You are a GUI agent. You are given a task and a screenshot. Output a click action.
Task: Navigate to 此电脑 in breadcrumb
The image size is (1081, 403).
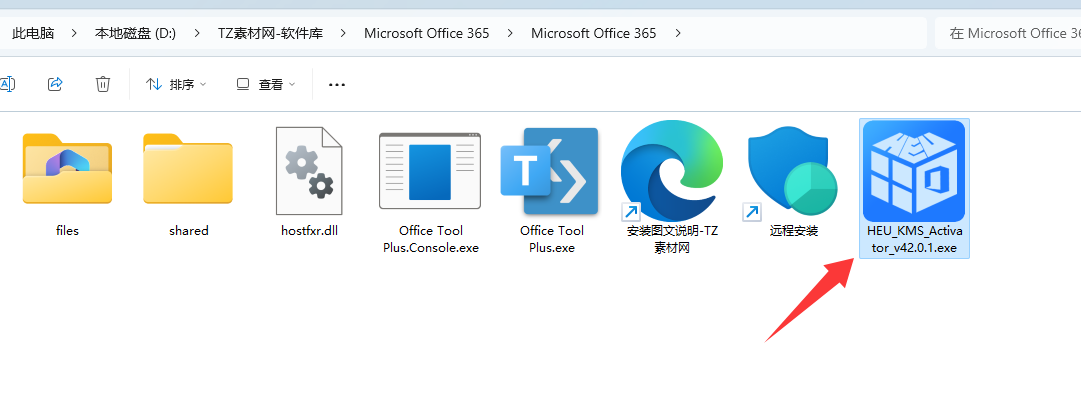[x=33, y=33]
